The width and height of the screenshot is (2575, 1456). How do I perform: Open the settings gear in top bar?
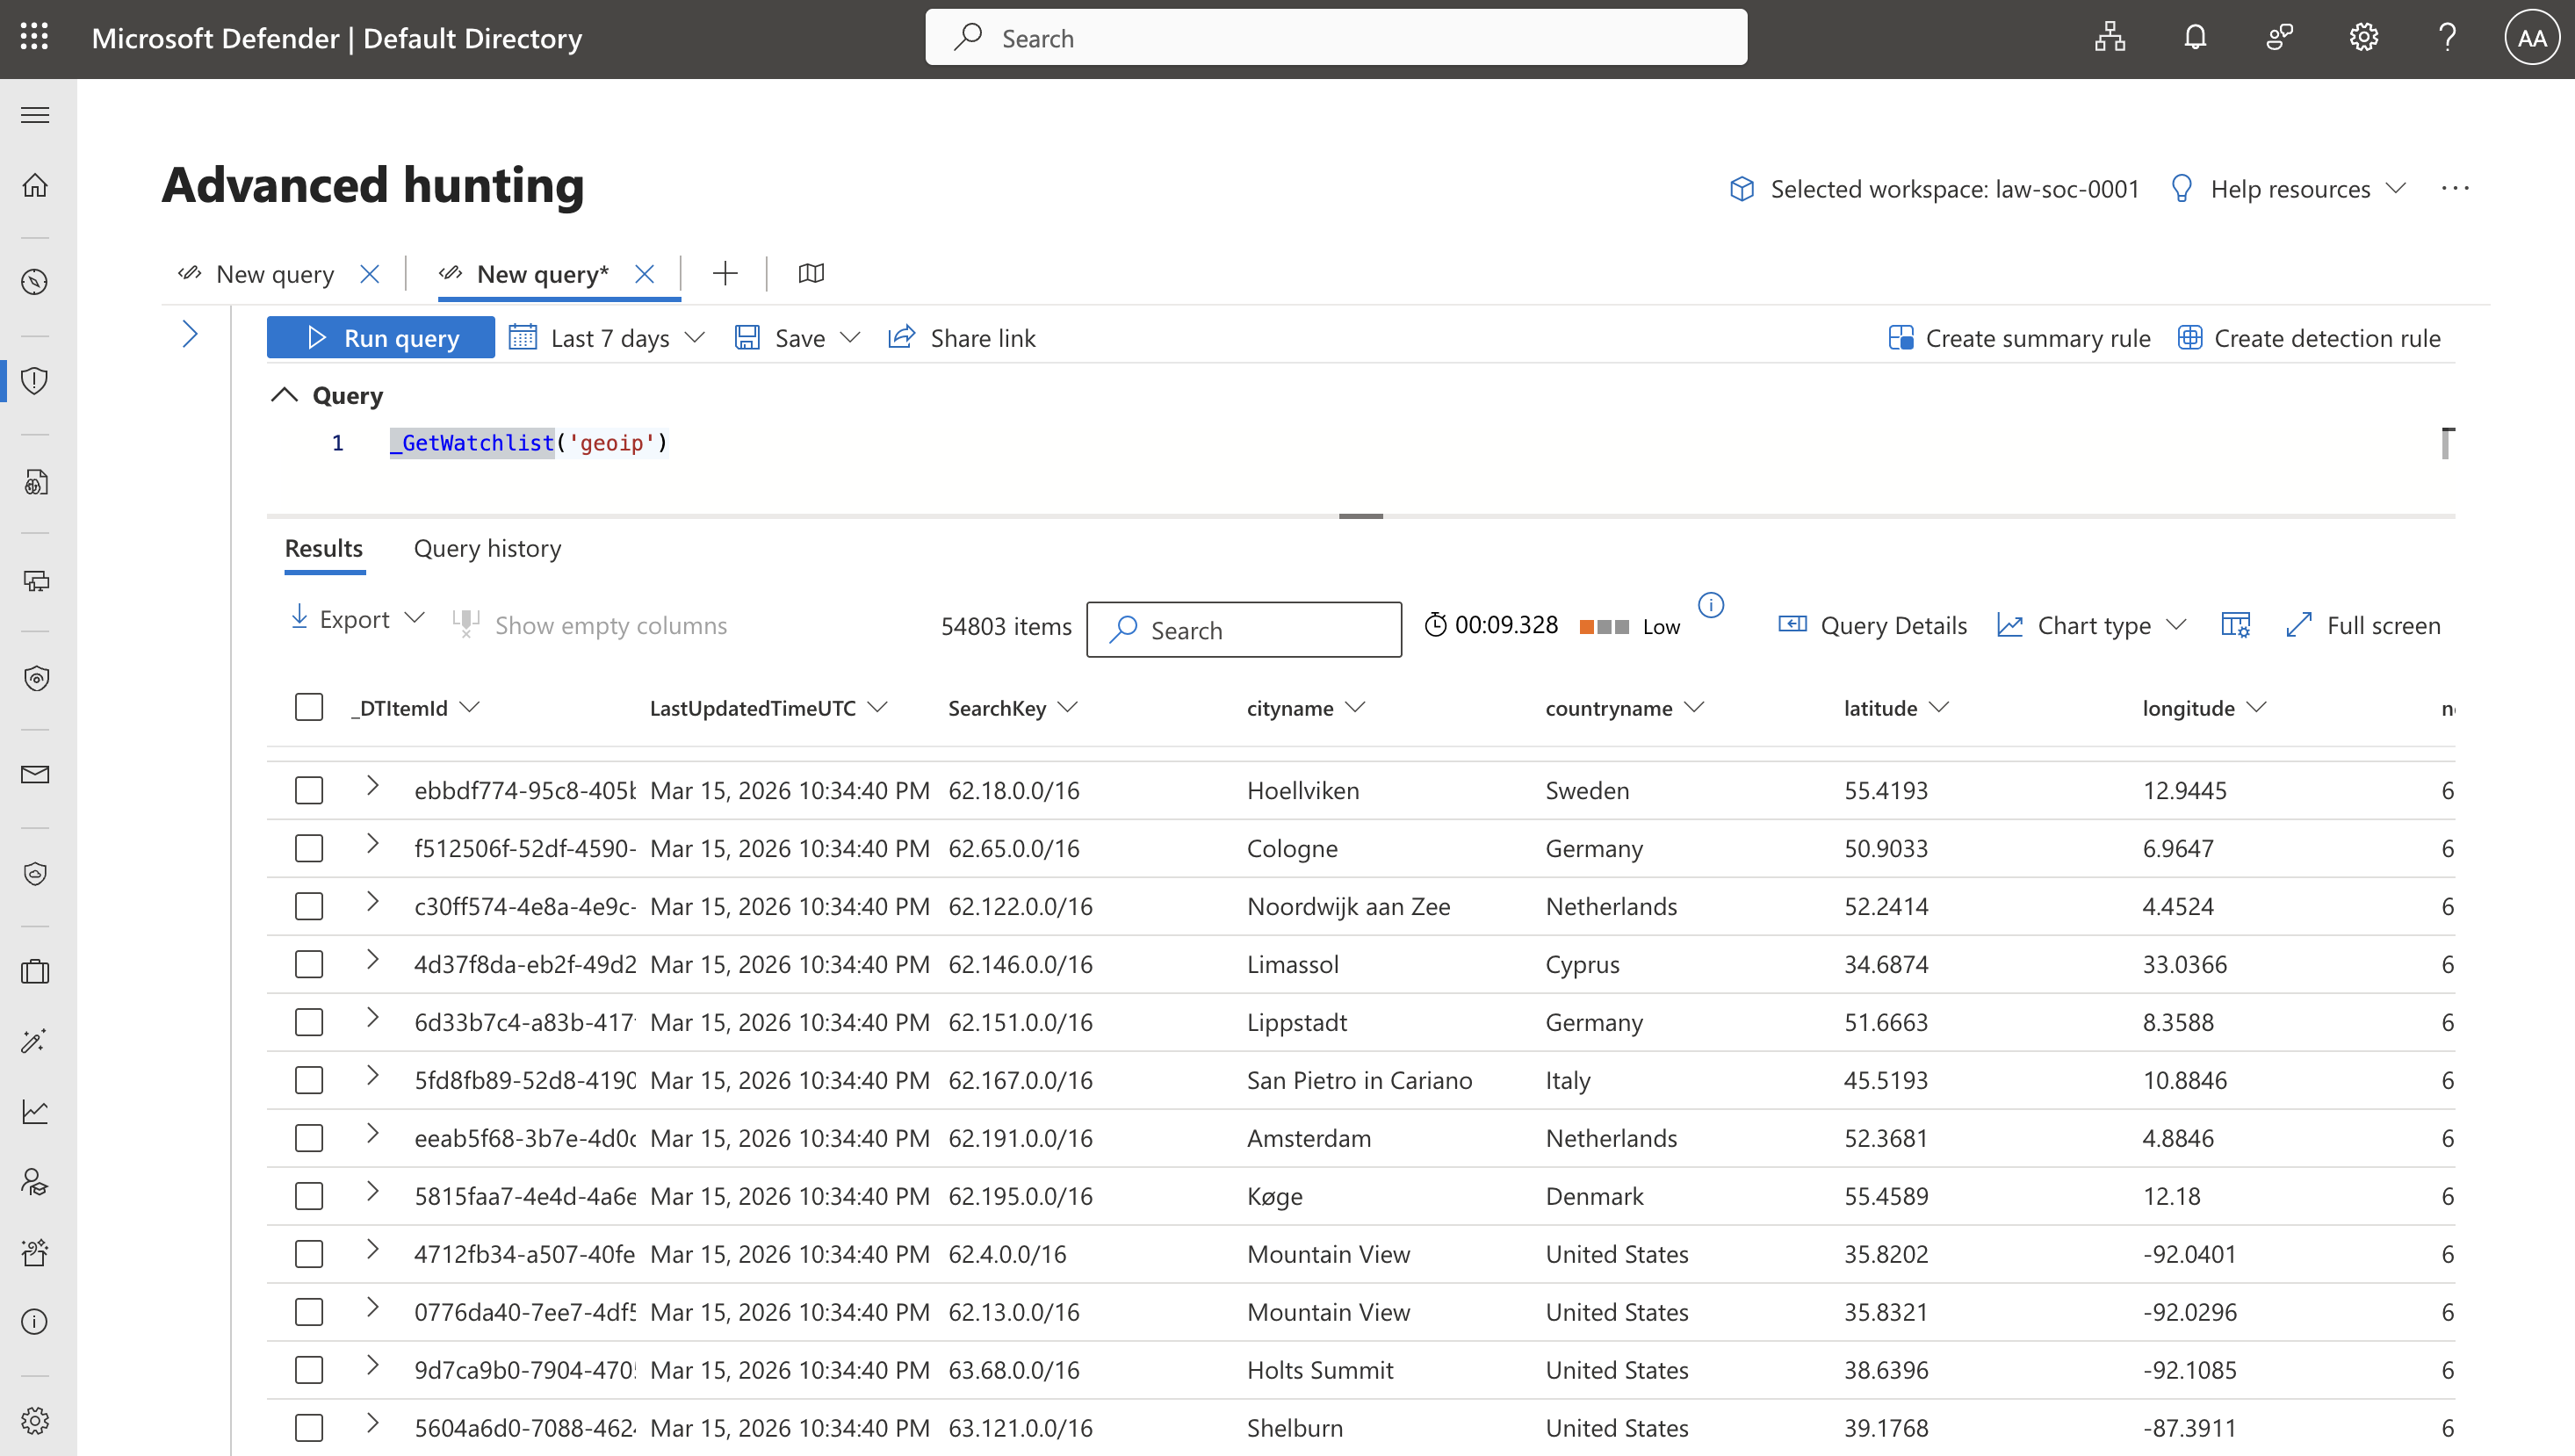point(2363,38)
